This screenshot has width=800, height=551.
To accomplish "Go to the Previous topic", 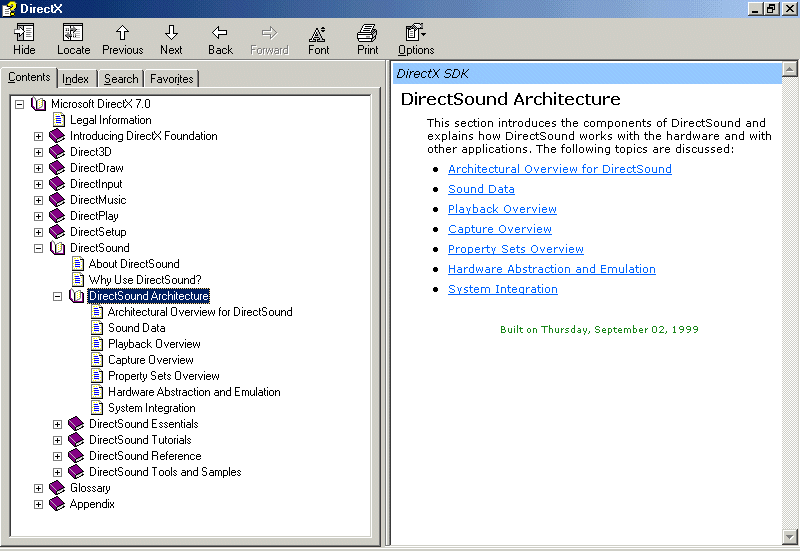I will (x=122, y=33).
